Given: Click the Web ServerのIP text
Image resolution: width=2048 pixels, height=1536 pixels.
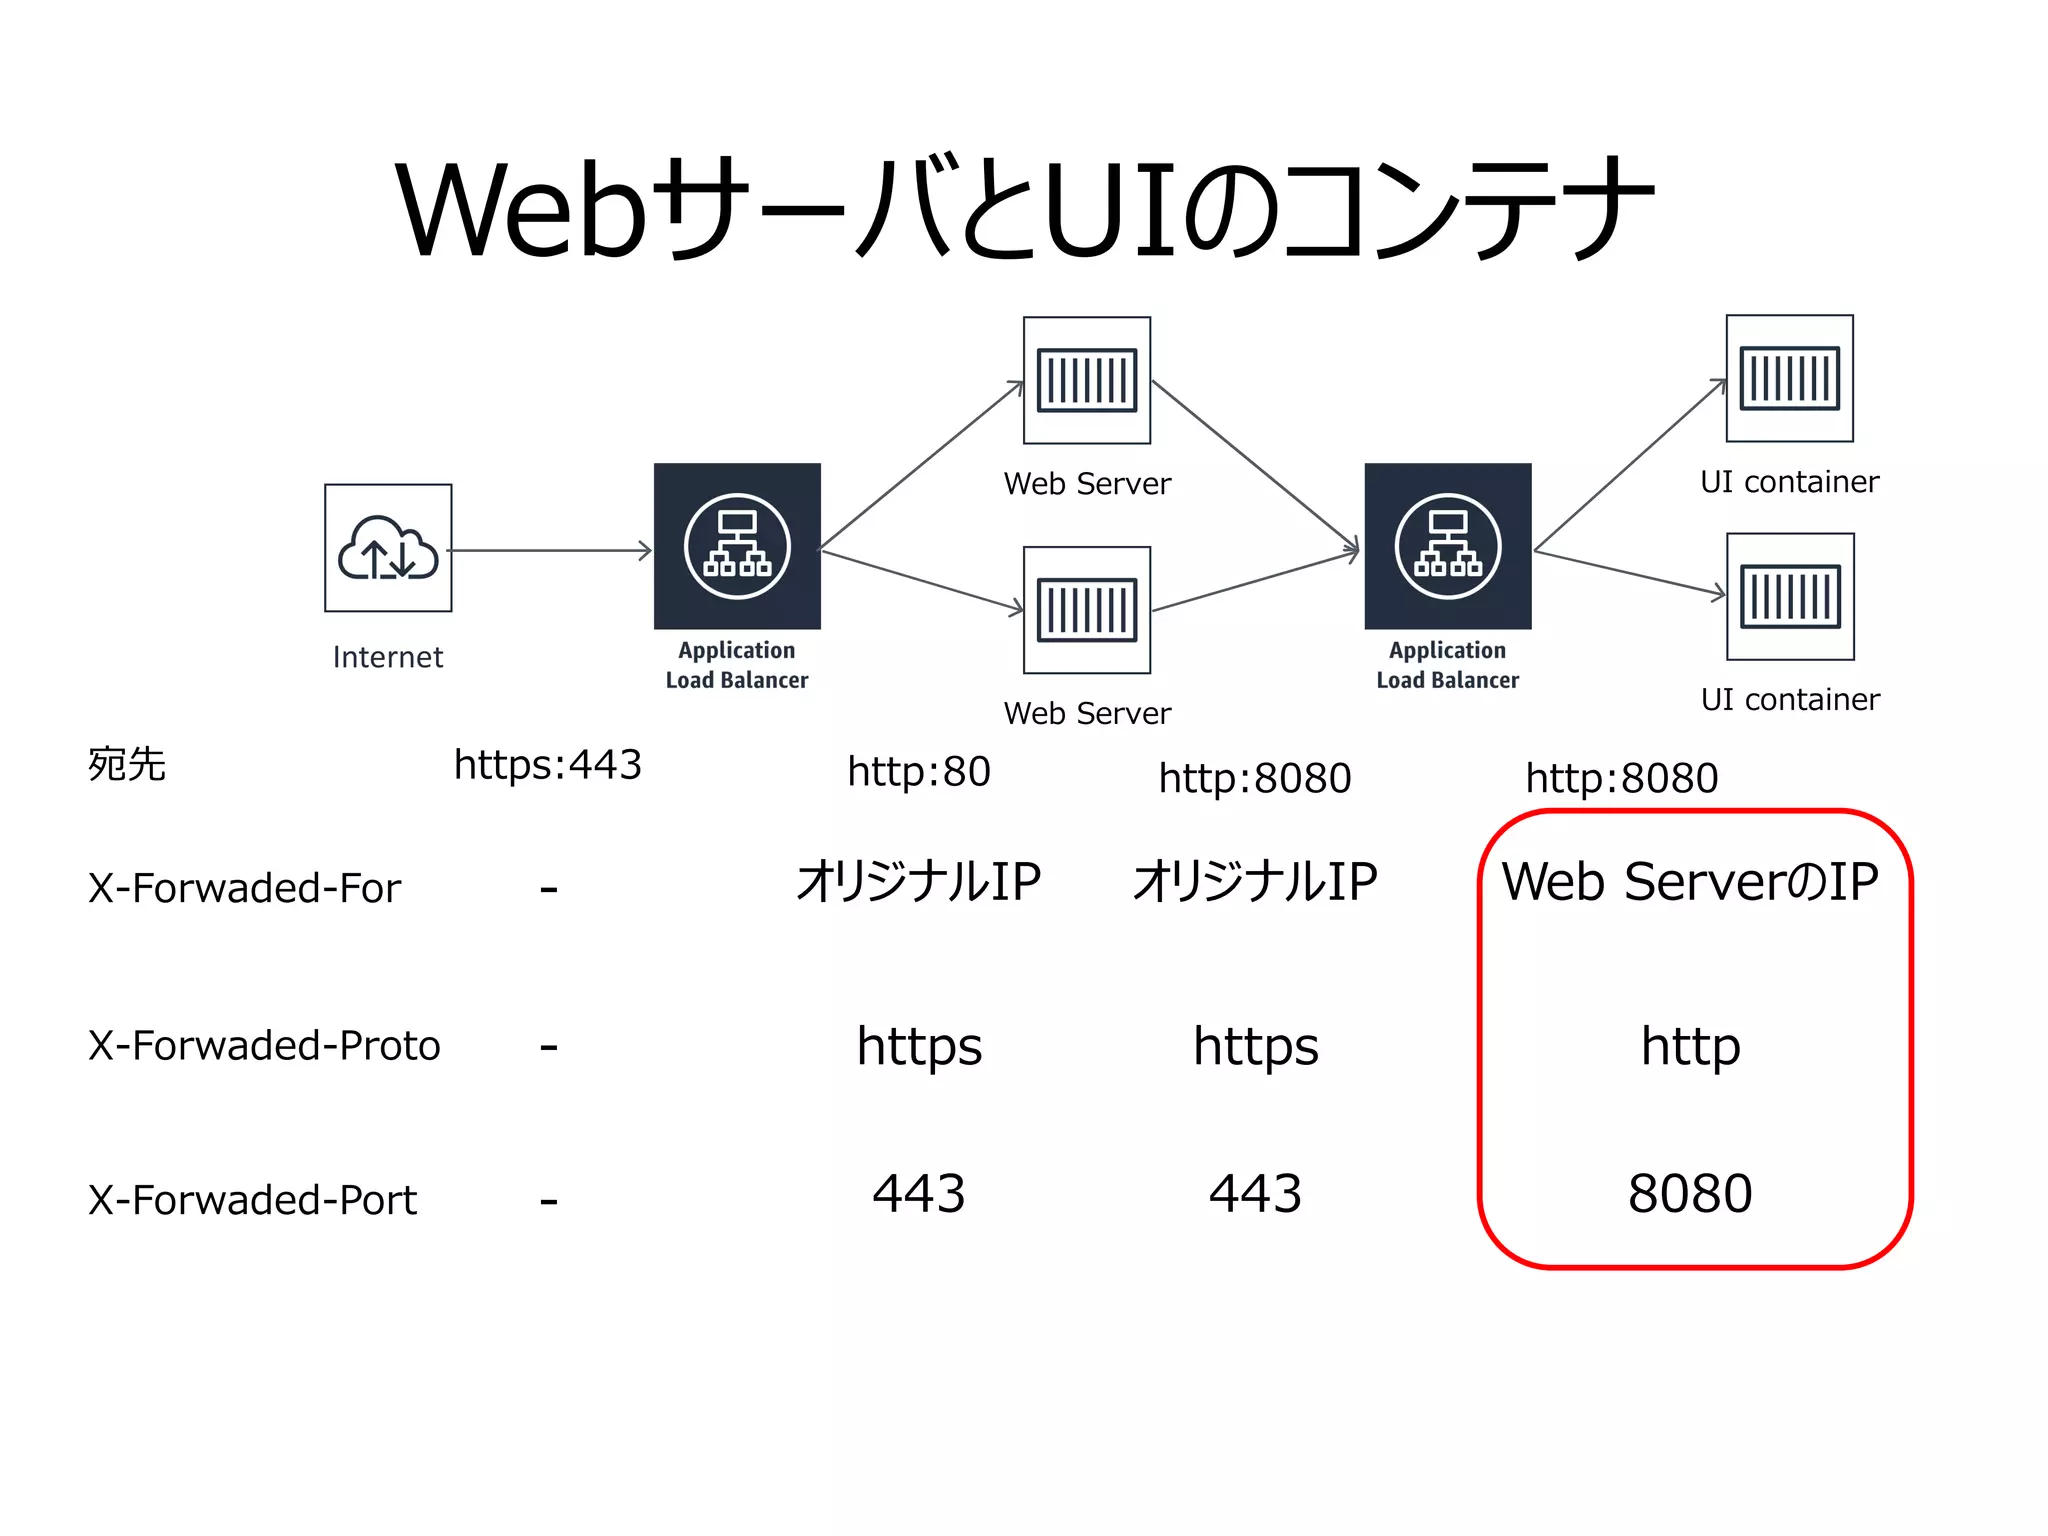Looking at the screenshot, I should [x=1690, y=882].
